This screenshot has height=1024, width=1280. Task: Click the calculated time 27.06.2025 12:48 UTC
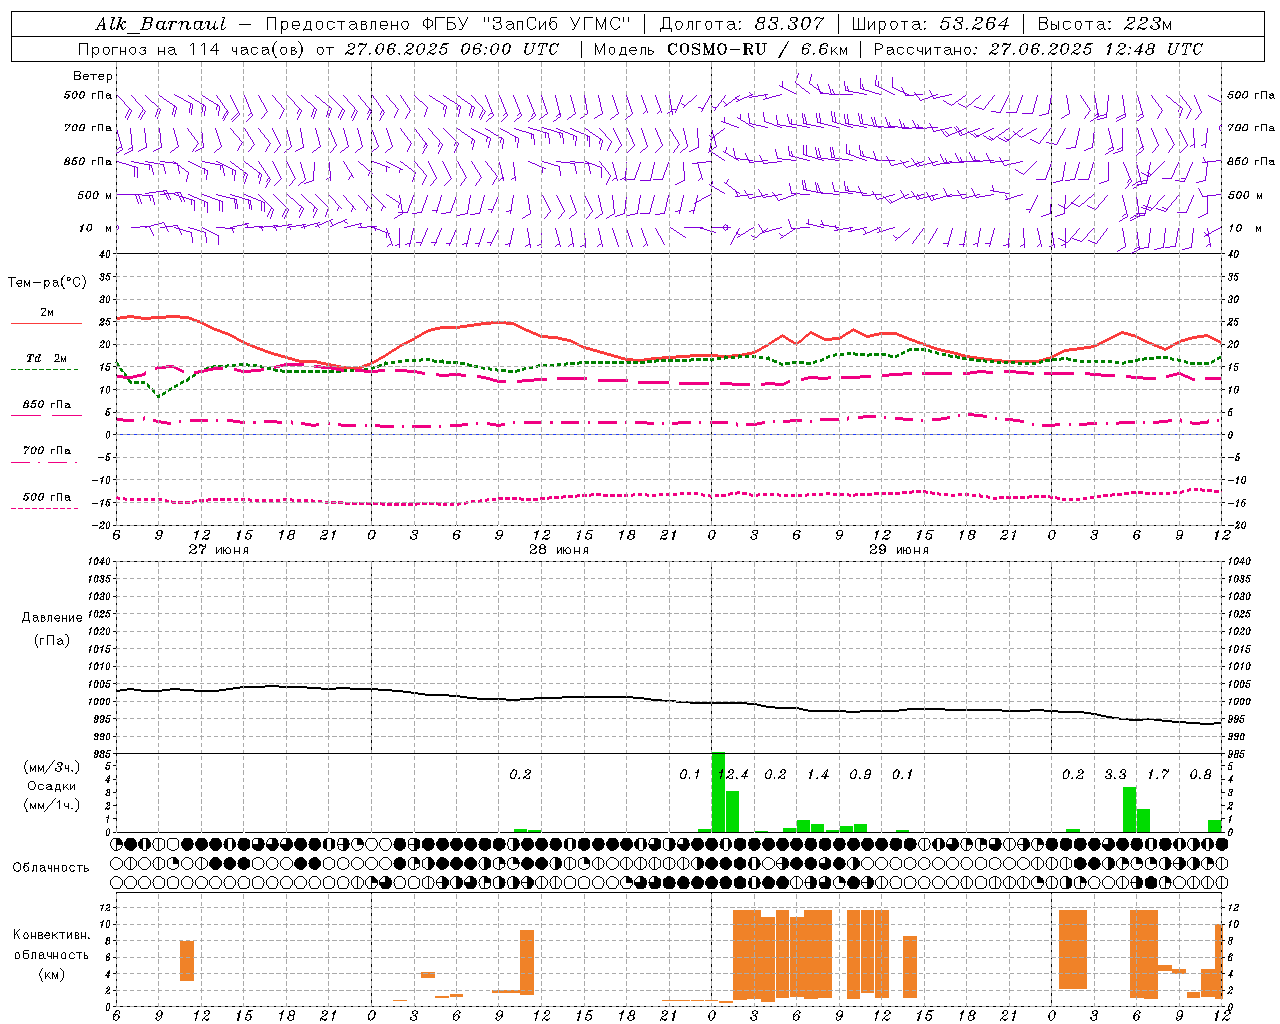point(1096,49)
